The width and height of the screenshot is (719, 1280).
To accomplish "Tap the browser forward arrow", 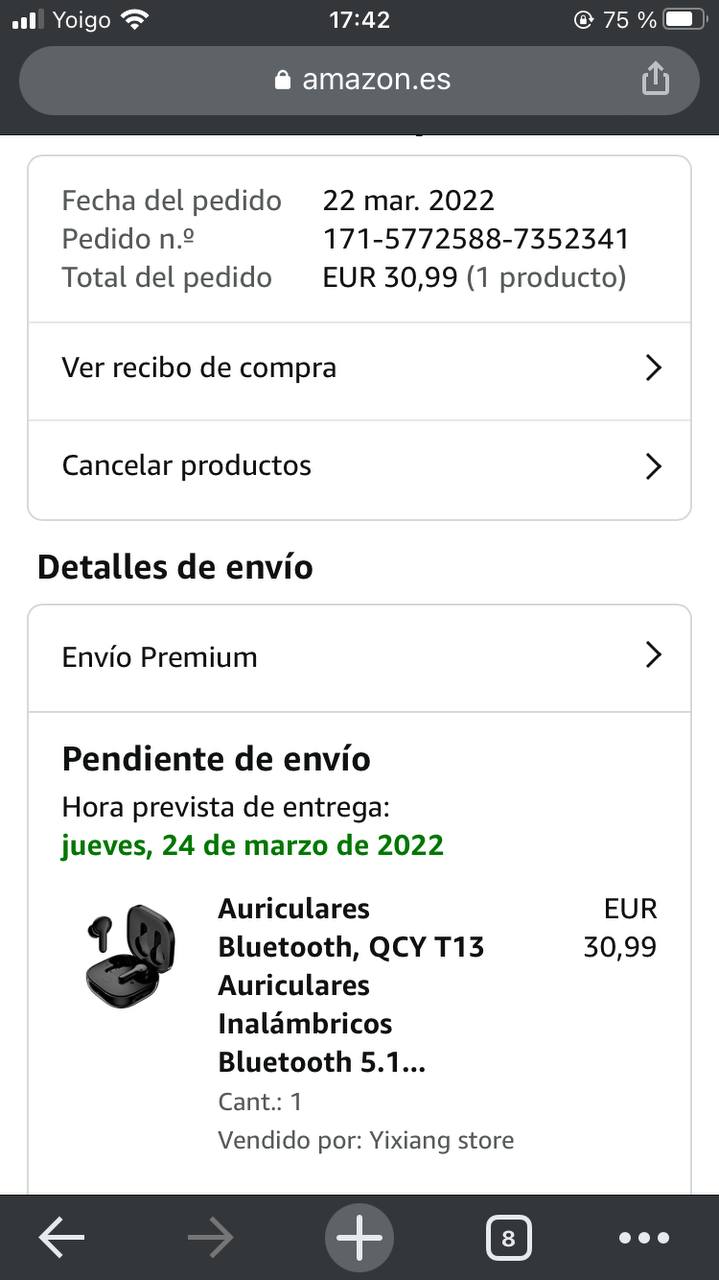I will click(210, 1239).
